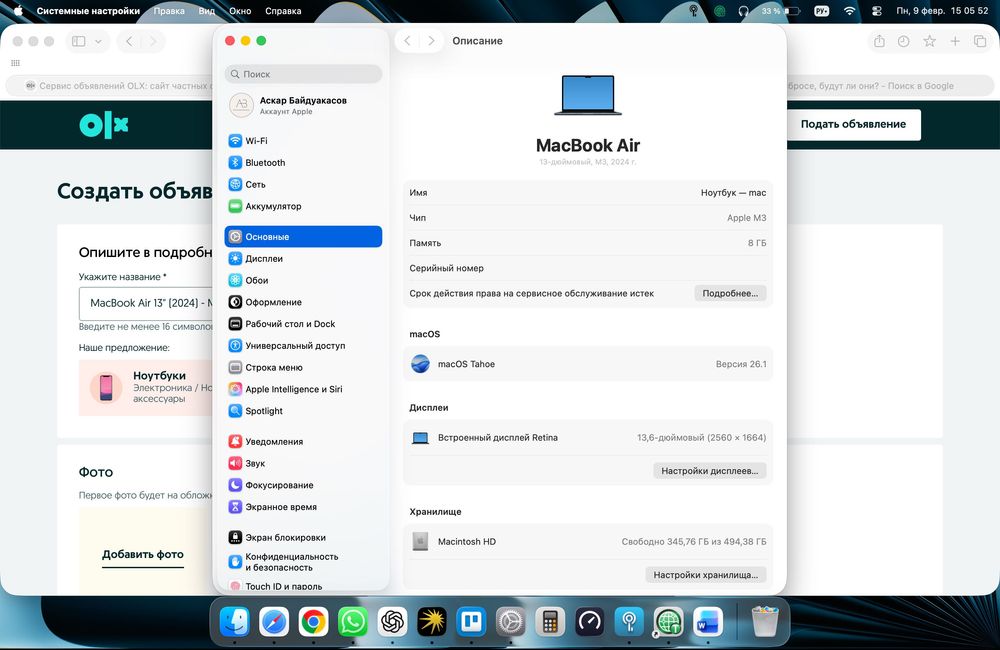Image resolution: width=1000 pixels, height=650 pixels.
Task: Open Microsoft Word in the Dock
Action: [x=708, y=621]
